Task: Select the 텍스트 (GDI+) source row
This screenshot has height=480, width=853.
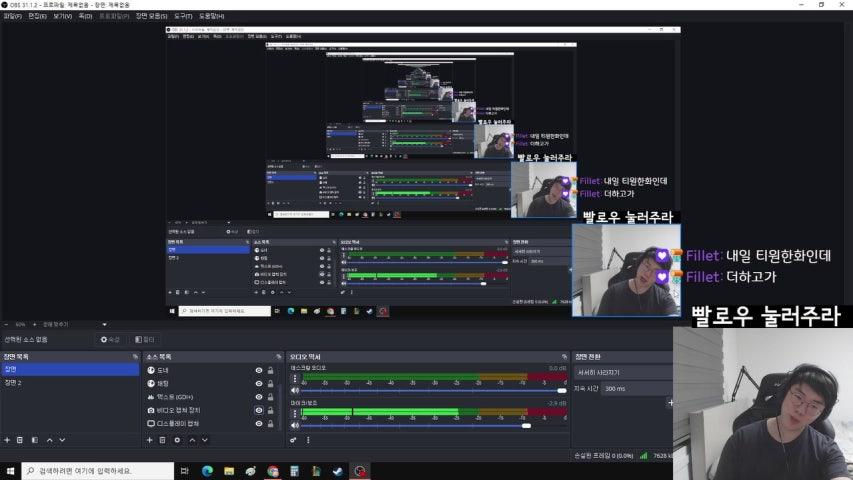Action: point(211,397)
